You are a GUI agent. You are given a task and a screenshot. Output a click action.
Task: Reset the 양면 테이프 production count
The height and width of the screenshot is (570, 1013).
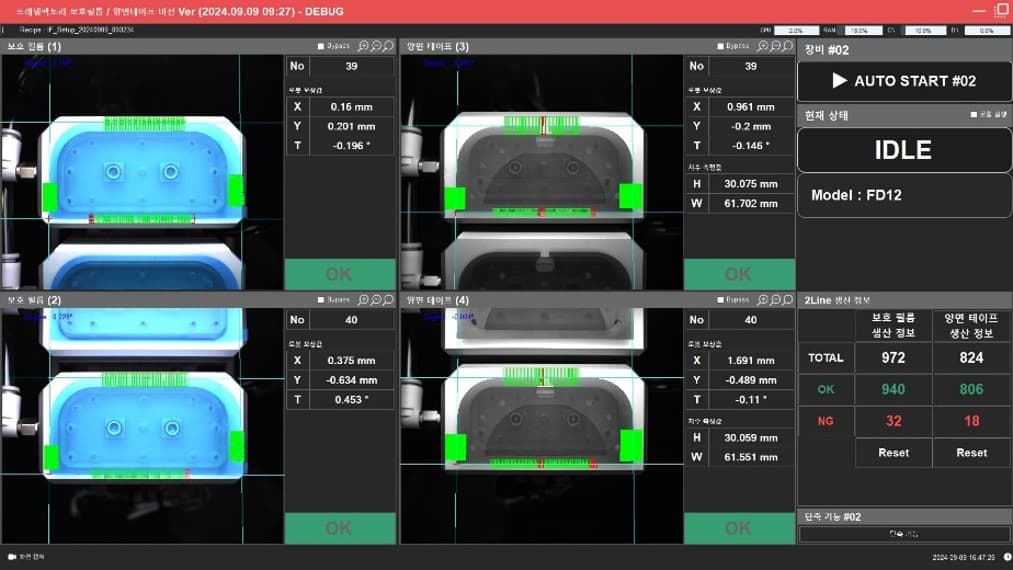[x=972, y=452]
